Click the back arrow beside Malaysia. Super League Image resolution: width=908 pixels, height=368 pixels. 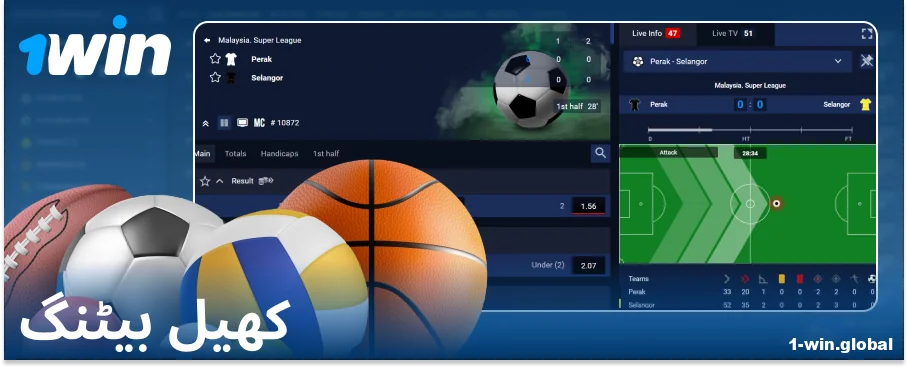[x=207, y=41]
